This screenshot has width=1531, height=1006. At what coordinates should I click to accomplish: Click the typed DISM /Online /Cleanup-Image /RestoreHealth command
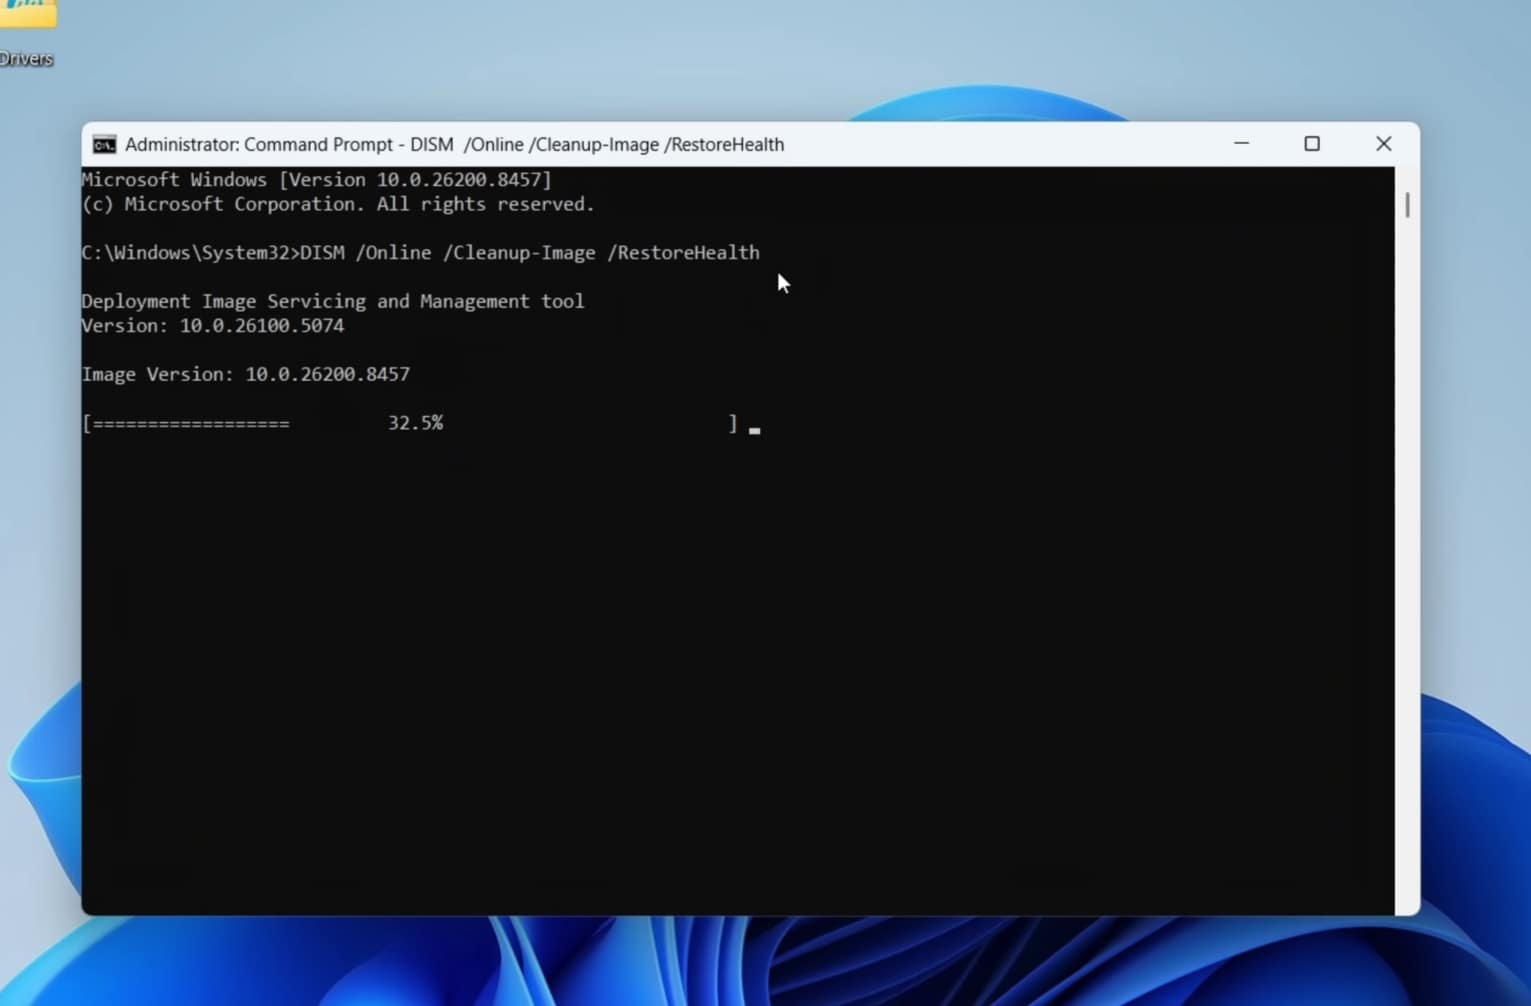coord(530,253)
